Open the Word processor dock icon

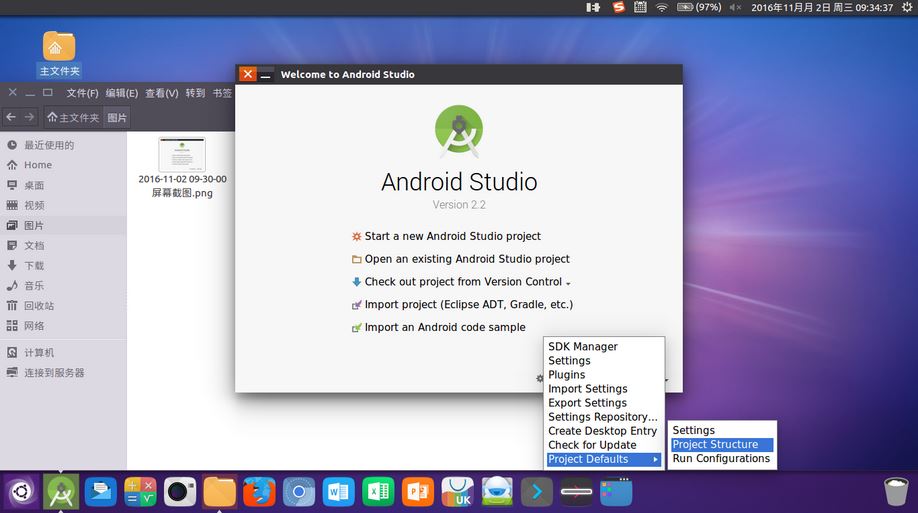pos(338,492)
